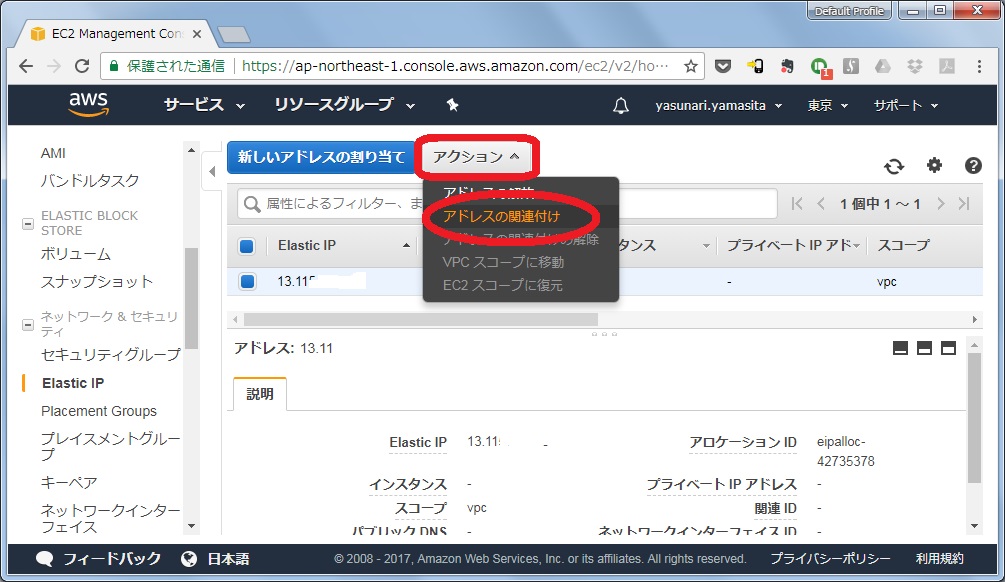Open the サービス dropdown
This screenshot has height=582, width=1005.
(x=204, y=105)
